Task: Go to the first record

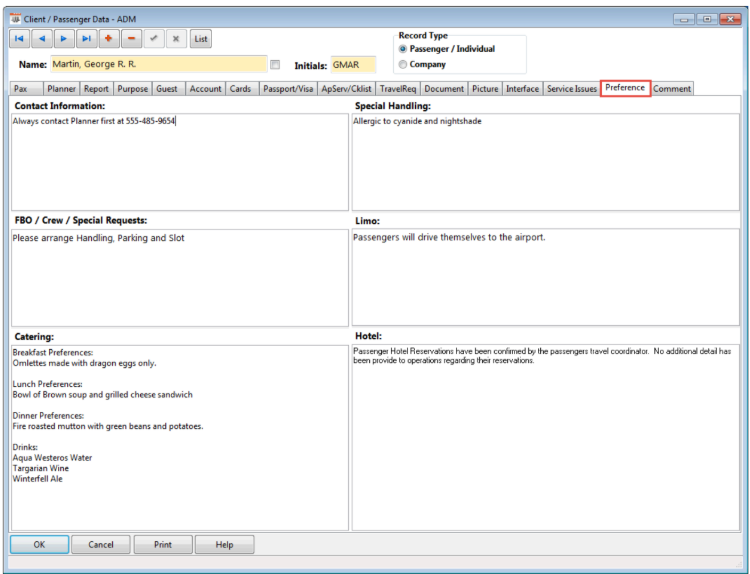Action: [19, 39]
